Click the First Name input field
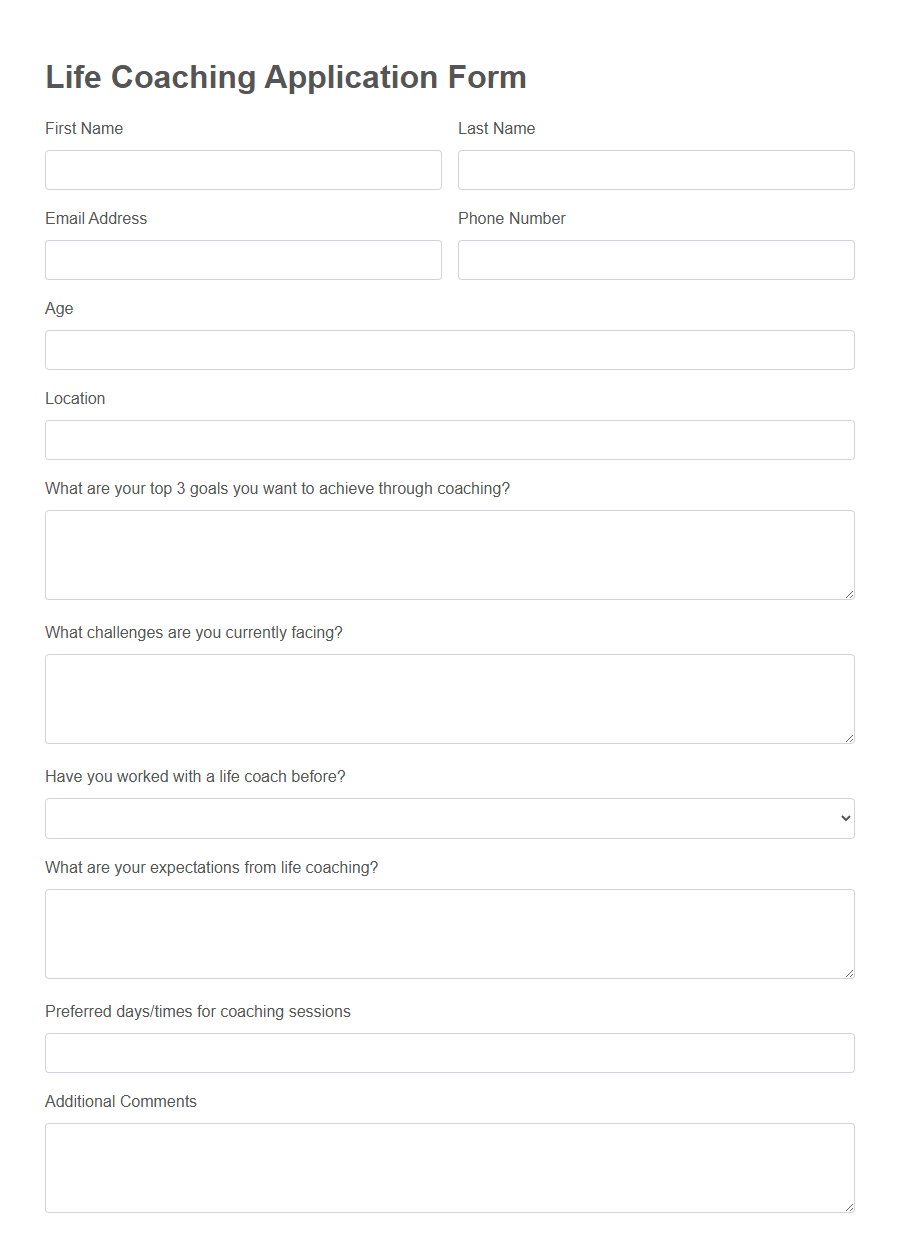 [243, 169]
